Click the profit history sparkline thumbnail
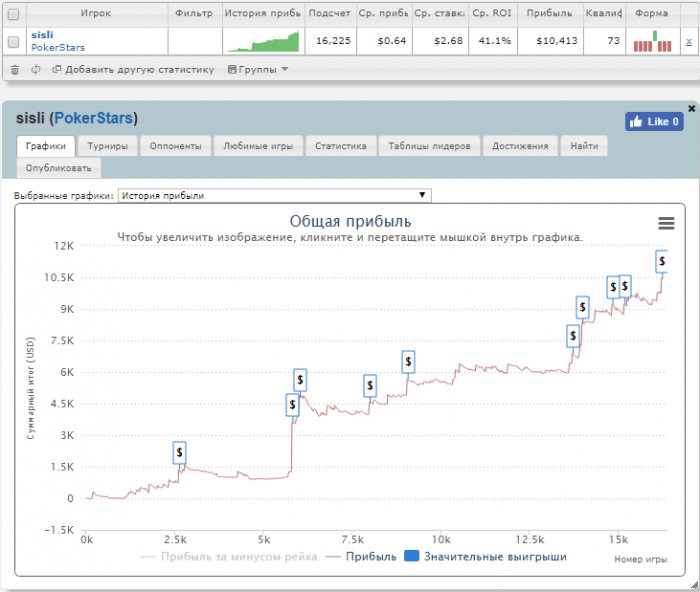The image size is (700, 592). click(262, 41)
